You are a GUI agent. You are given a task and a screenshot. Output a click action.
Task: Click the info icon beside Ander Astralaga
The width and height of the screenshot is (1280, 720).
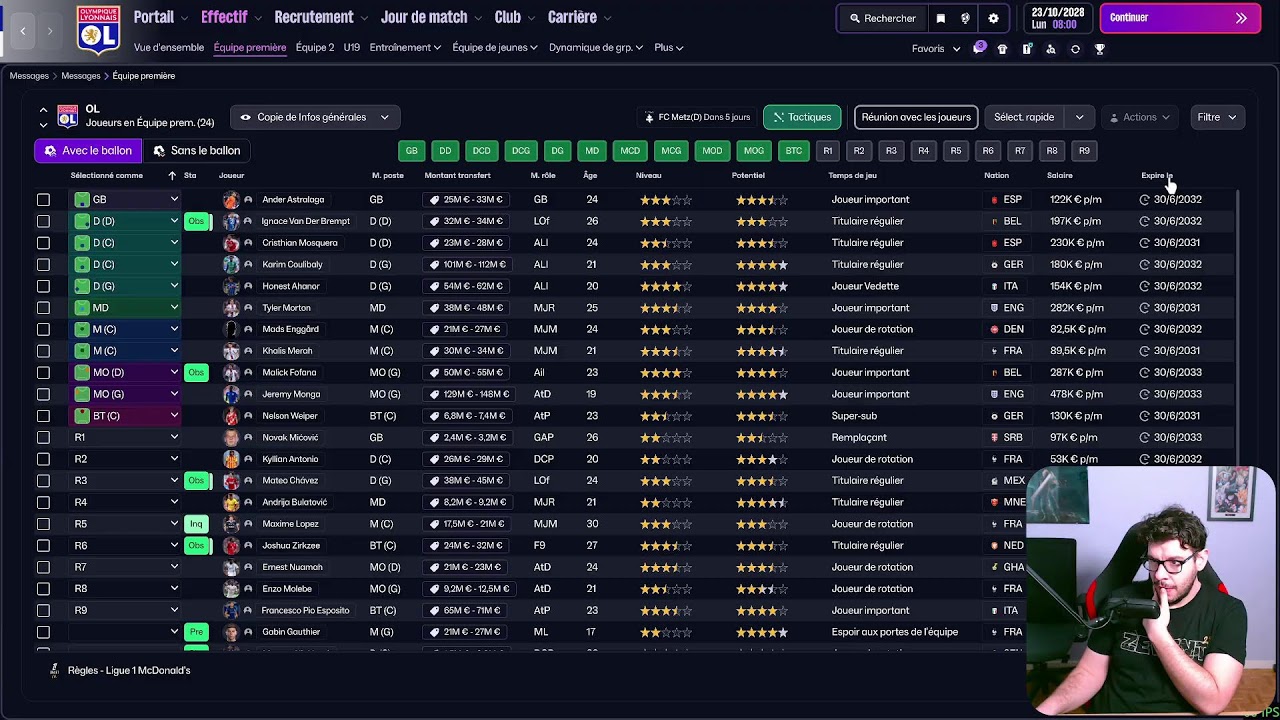point(248,200)
